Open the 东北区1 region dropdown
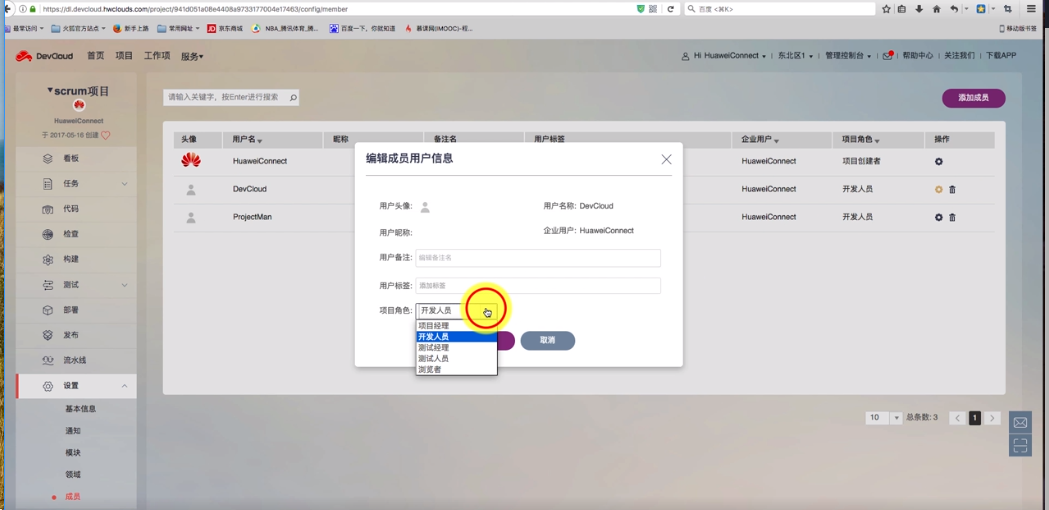 click(795, 56)
